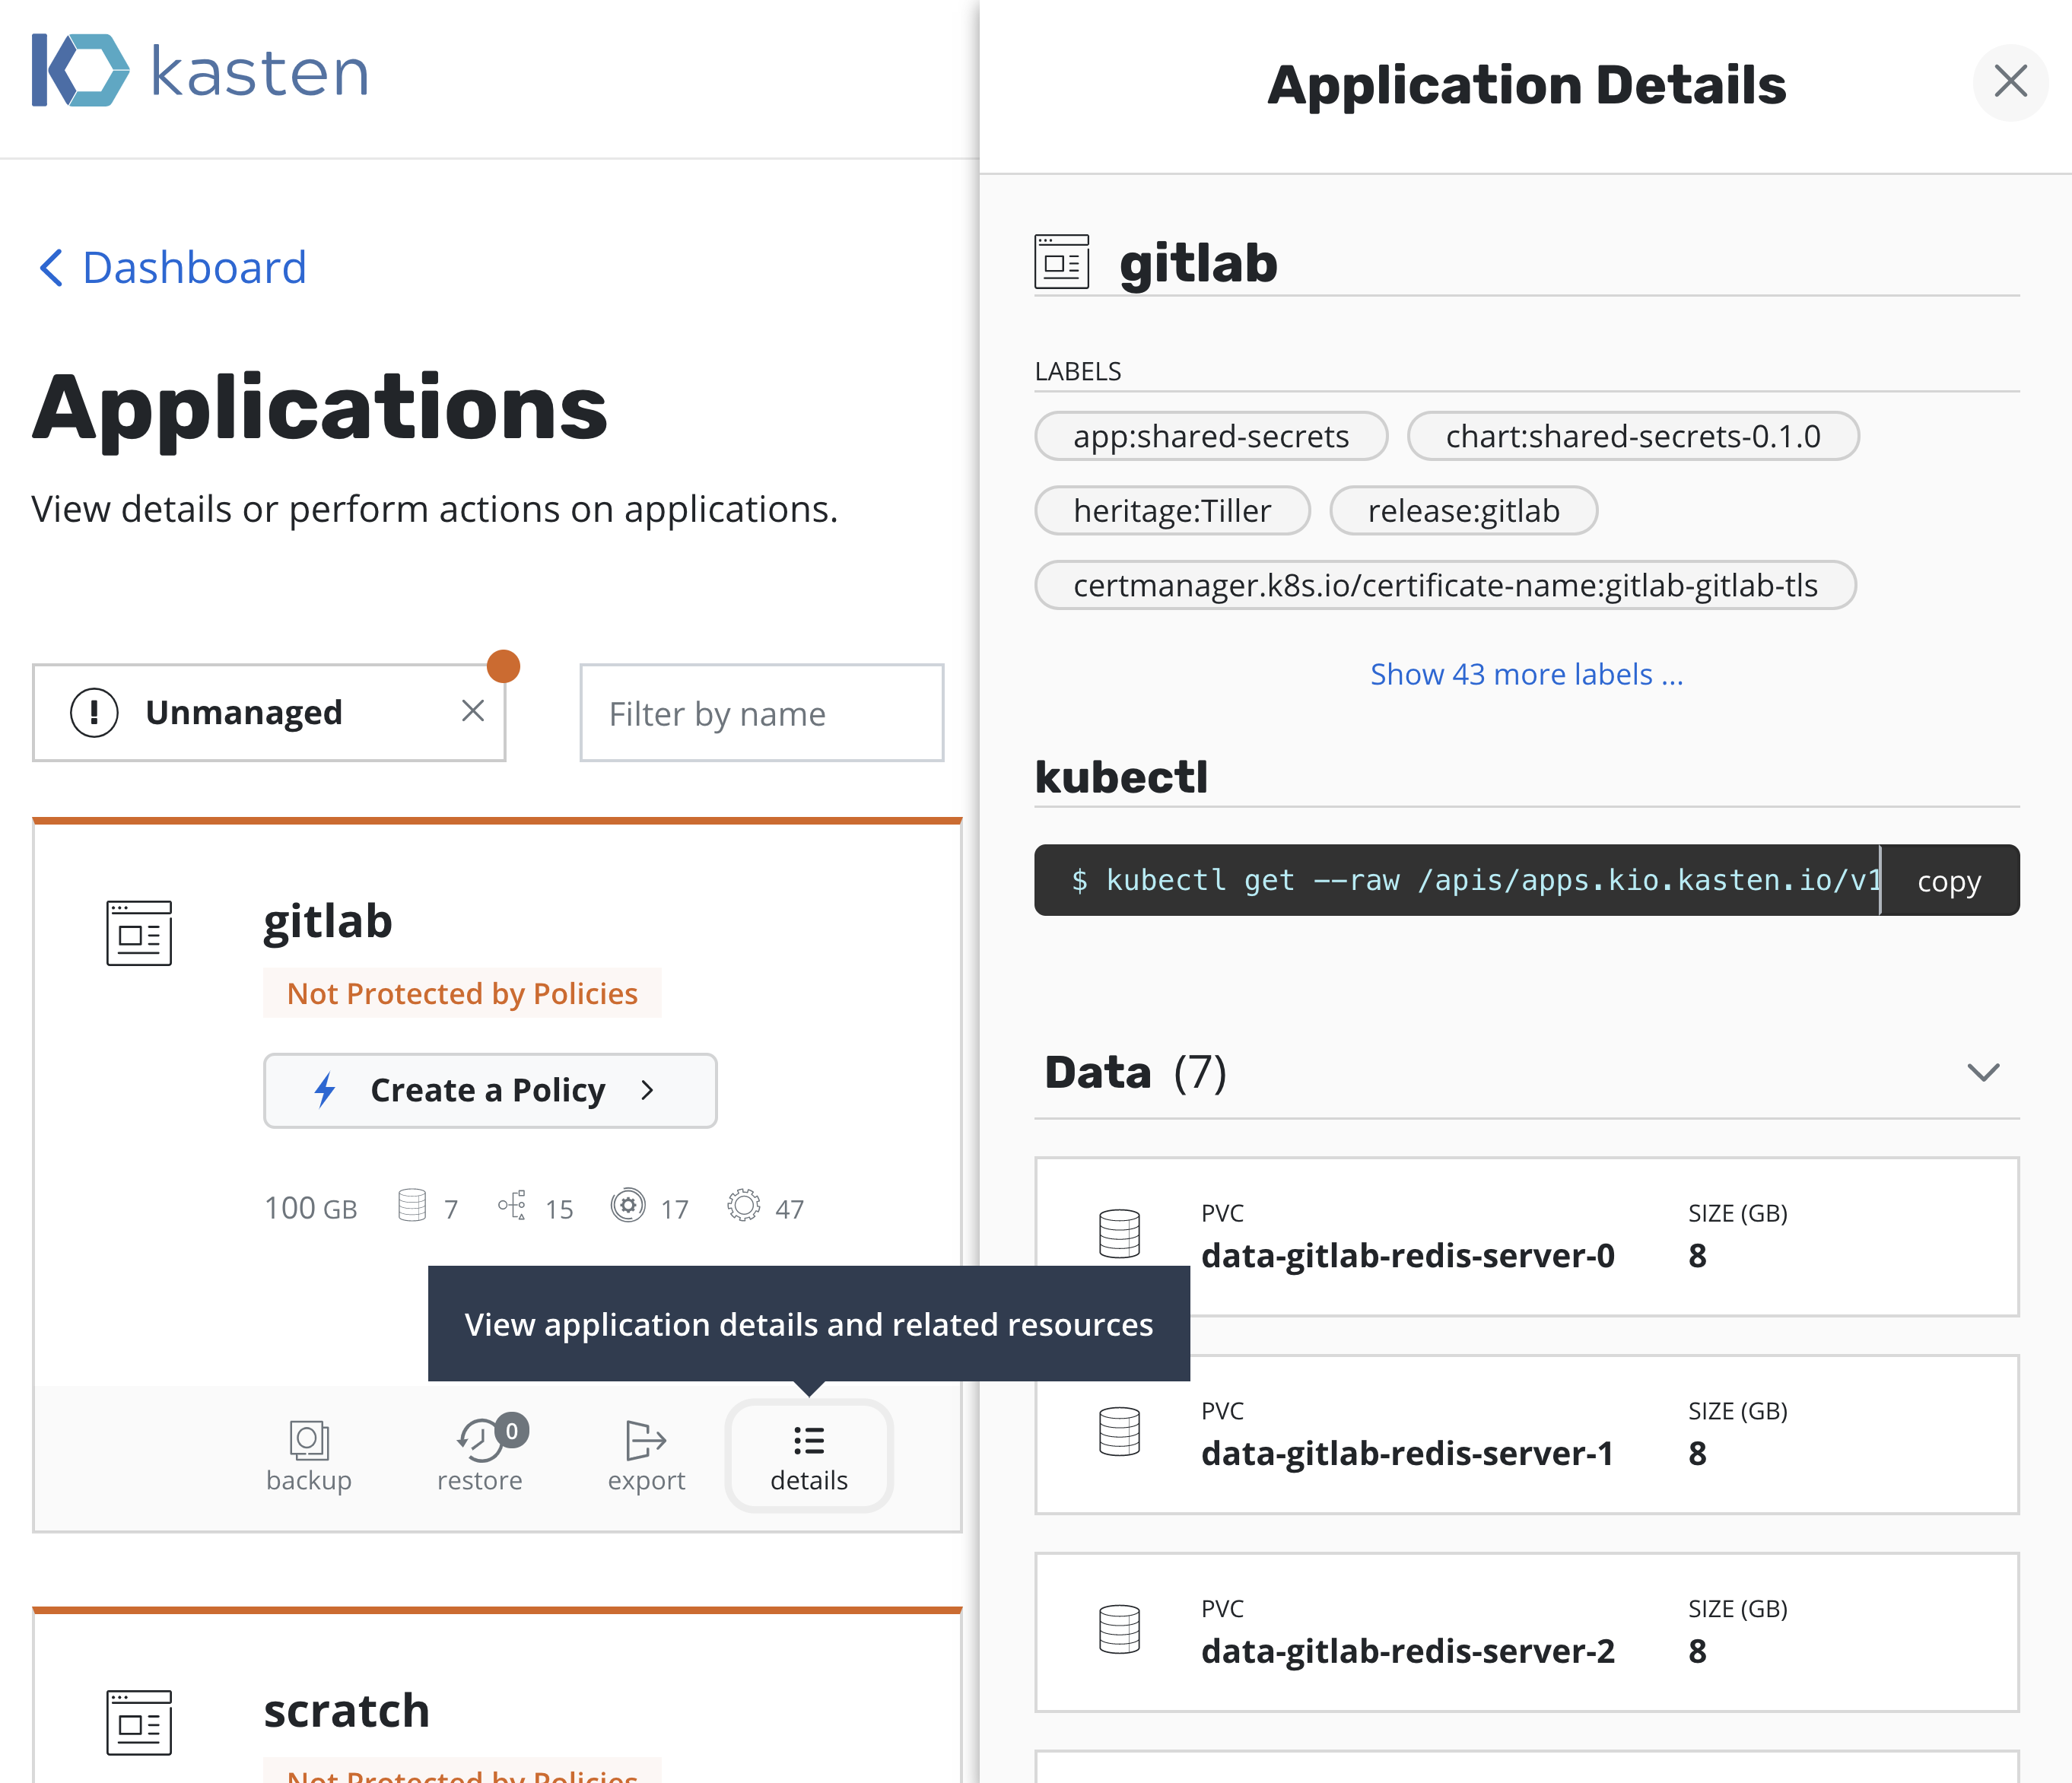Click the Filter by name field
Screen dimensions: 2072x1783
coord(761,714)
